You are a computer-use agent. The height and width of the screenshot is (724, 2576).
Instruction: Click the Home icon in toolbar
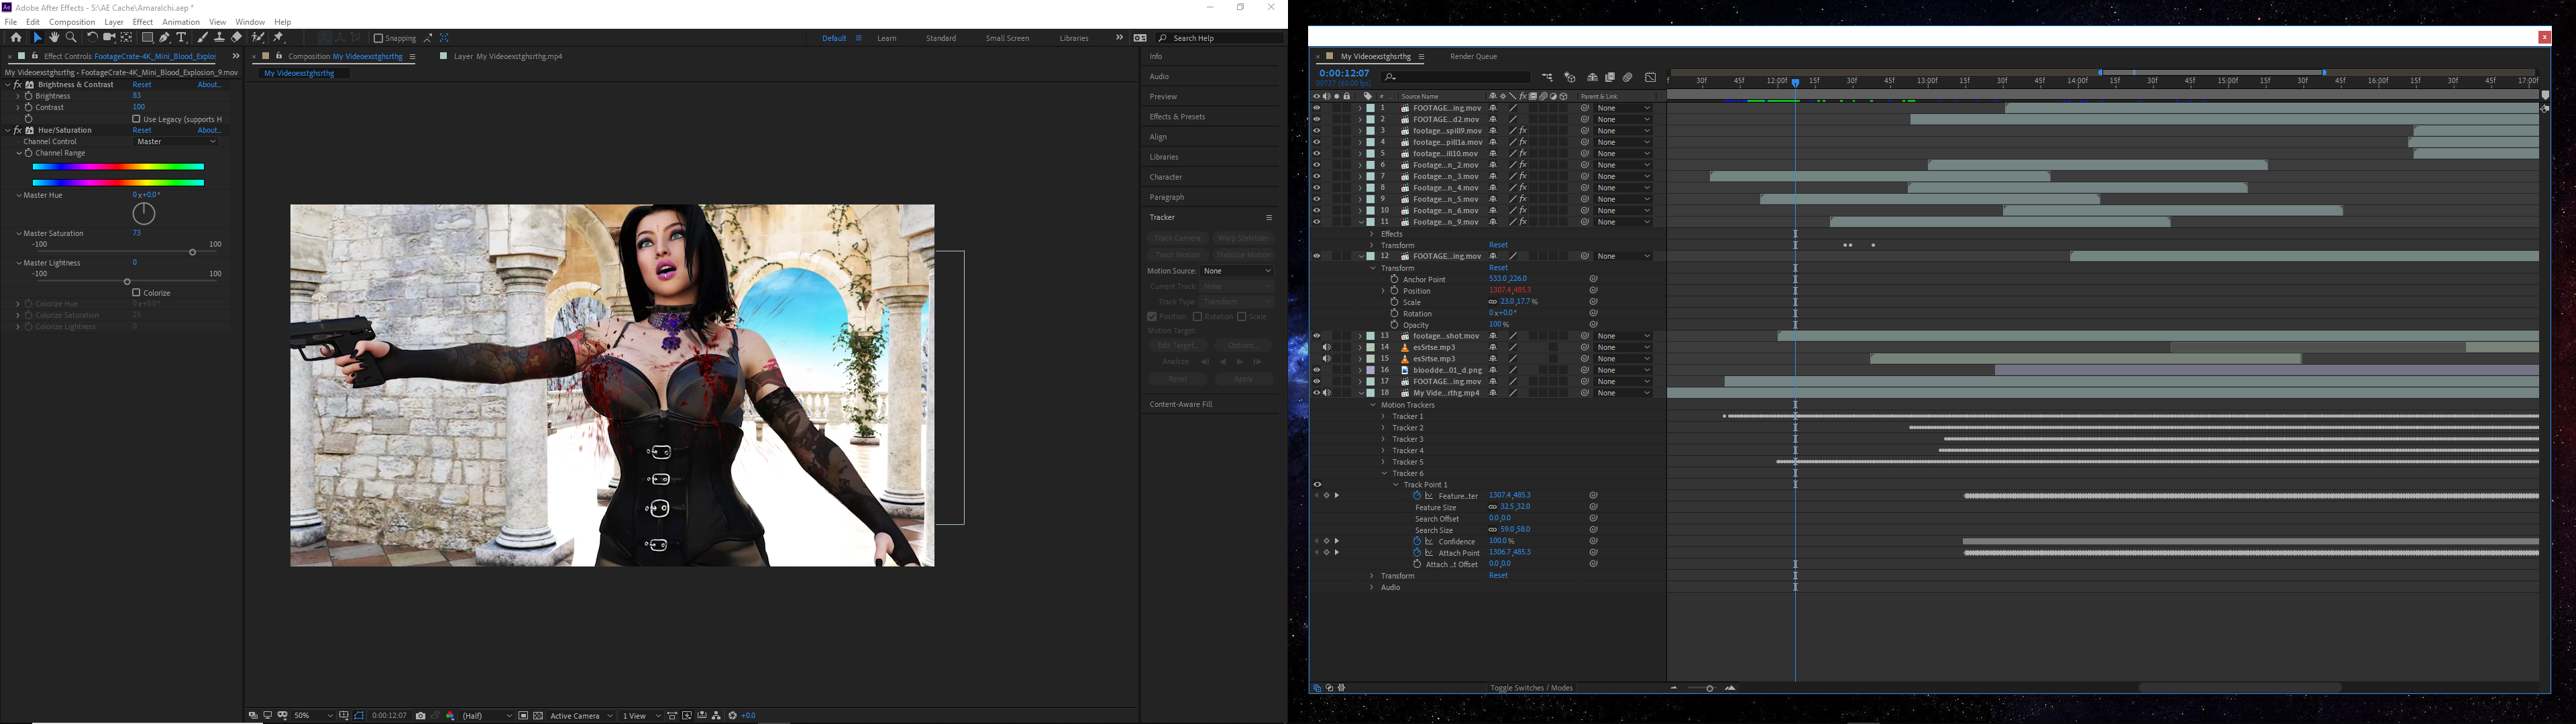tap(16, 38)
